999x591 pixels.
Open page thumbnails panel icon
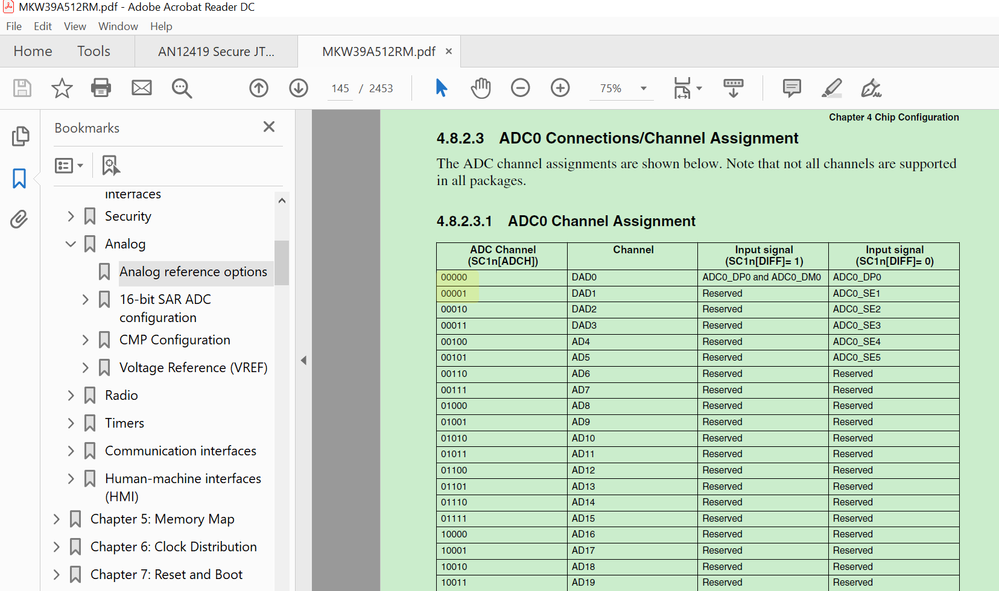tap(20, 136)
